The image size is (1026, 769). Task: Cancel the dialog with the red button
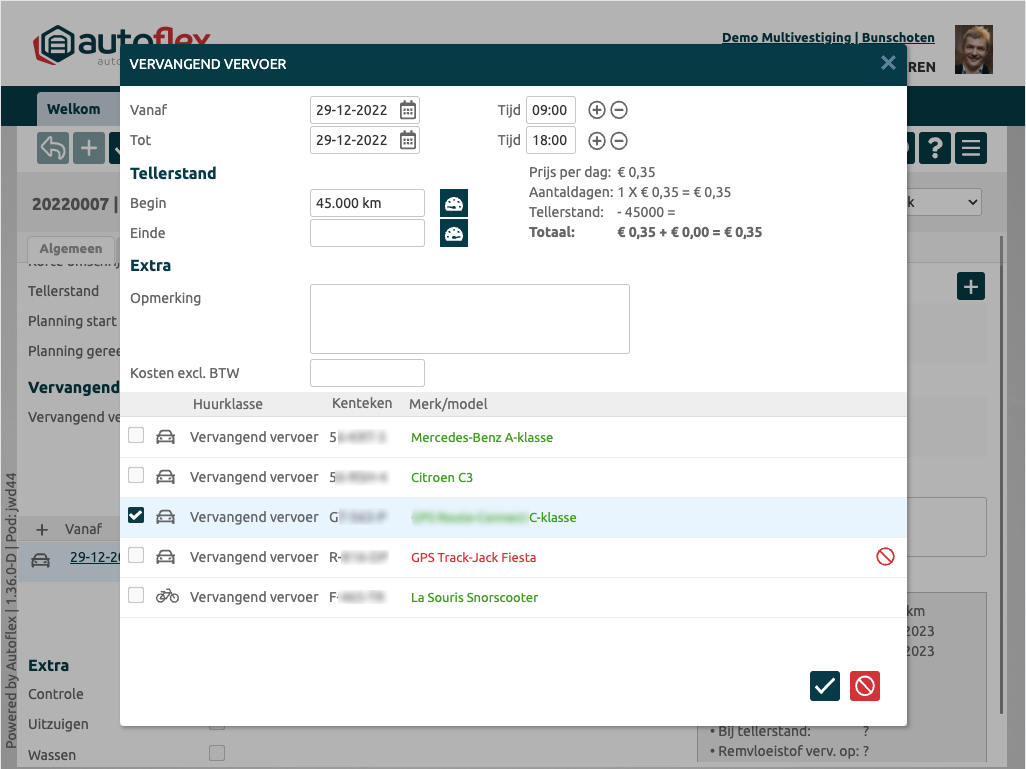(x=865, y=686)
